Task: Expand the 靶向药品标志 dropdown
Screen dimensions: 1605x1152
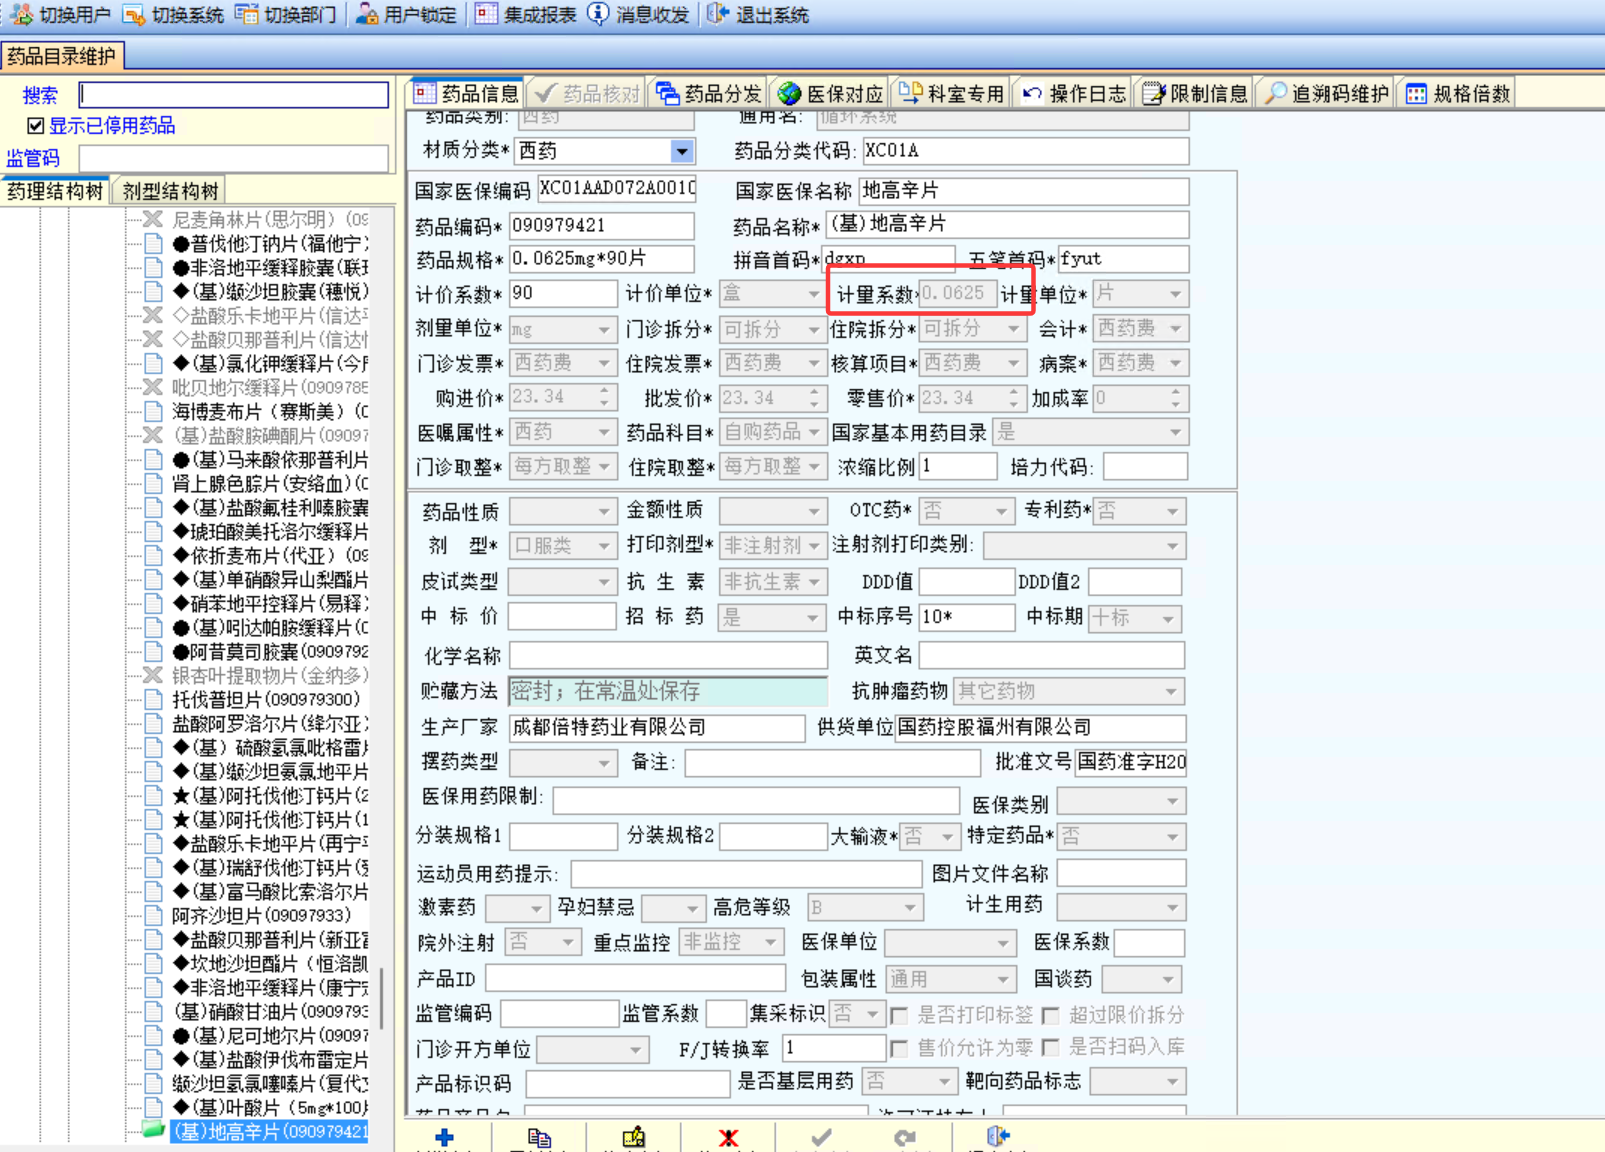Action: click(x=1172, y=1082)
